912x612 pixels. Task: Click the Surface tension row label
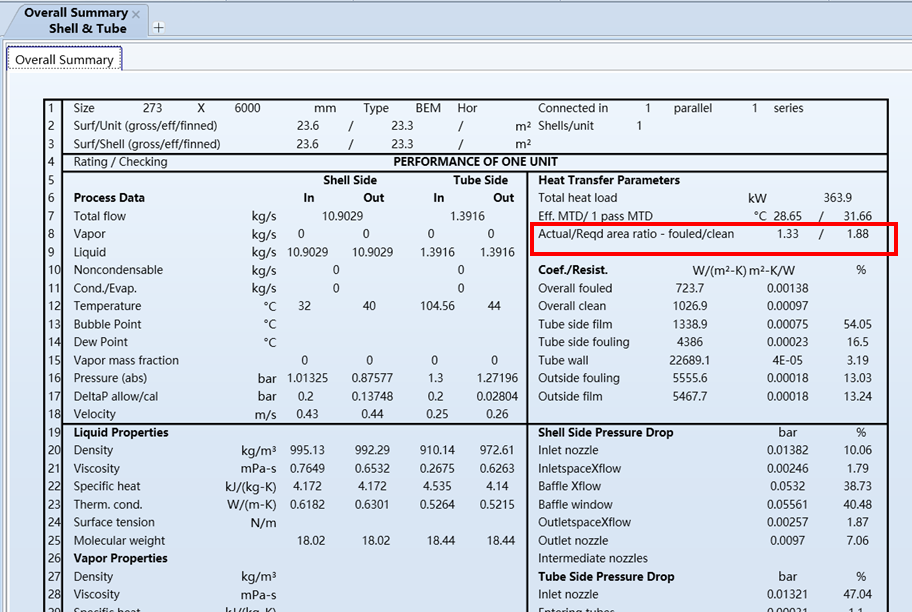114,522
